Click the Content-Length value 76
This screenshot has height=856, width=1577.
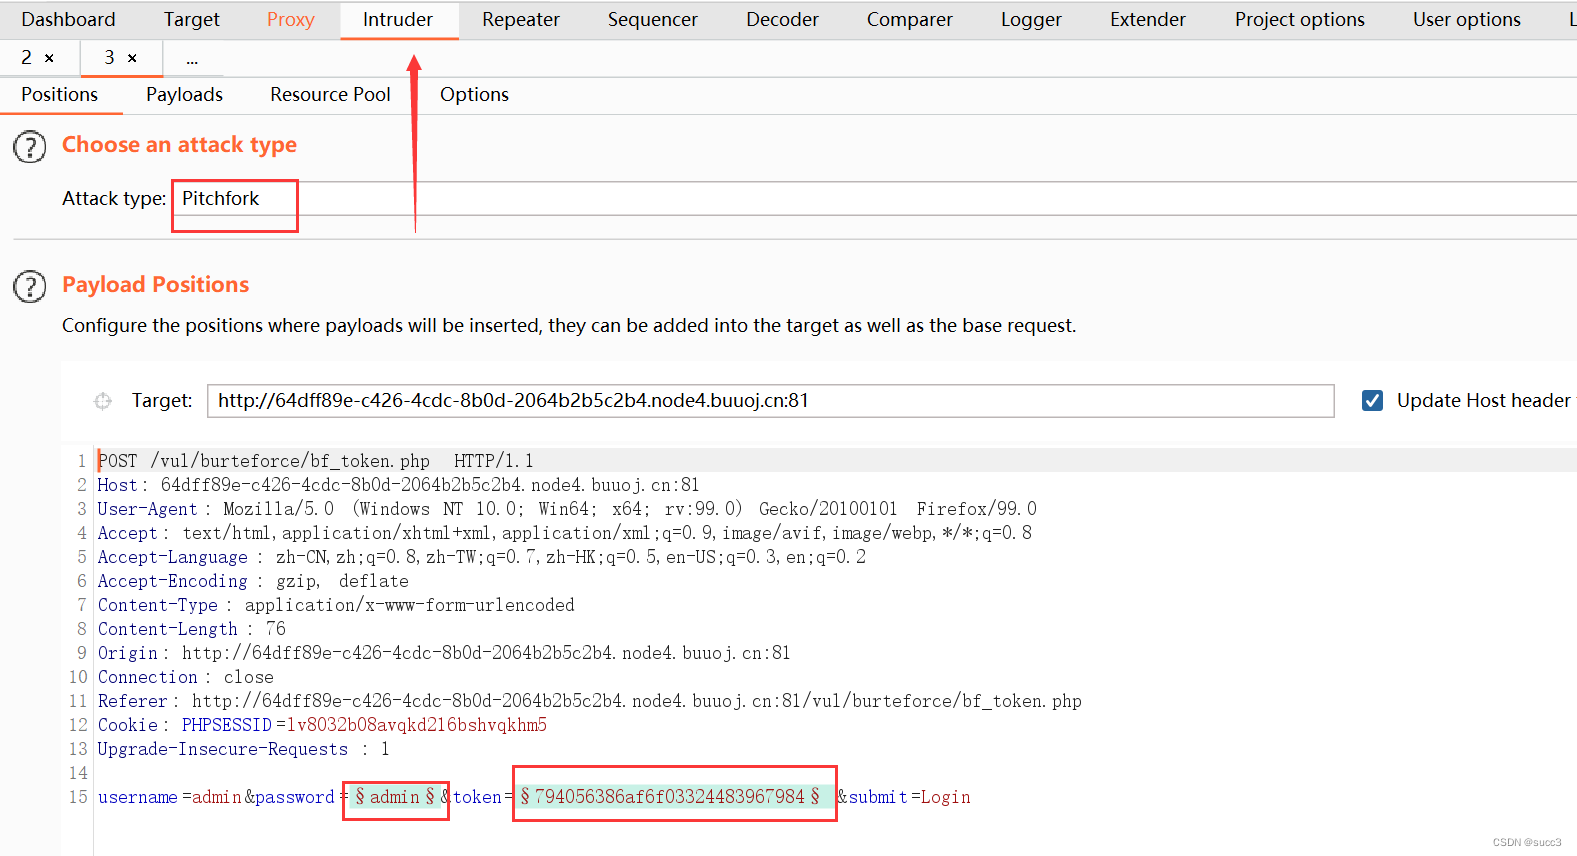[276, 629]
